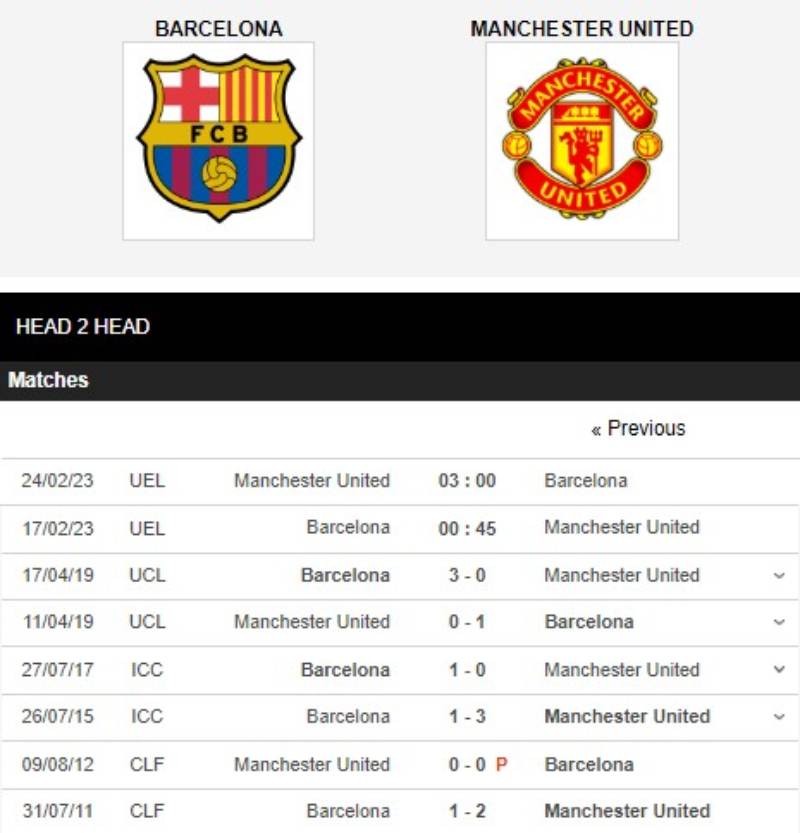The height and width of the screenshot is (833, 800).
Task: Open Manchester United in the 24/02/23 row
Action: (311, 481)
